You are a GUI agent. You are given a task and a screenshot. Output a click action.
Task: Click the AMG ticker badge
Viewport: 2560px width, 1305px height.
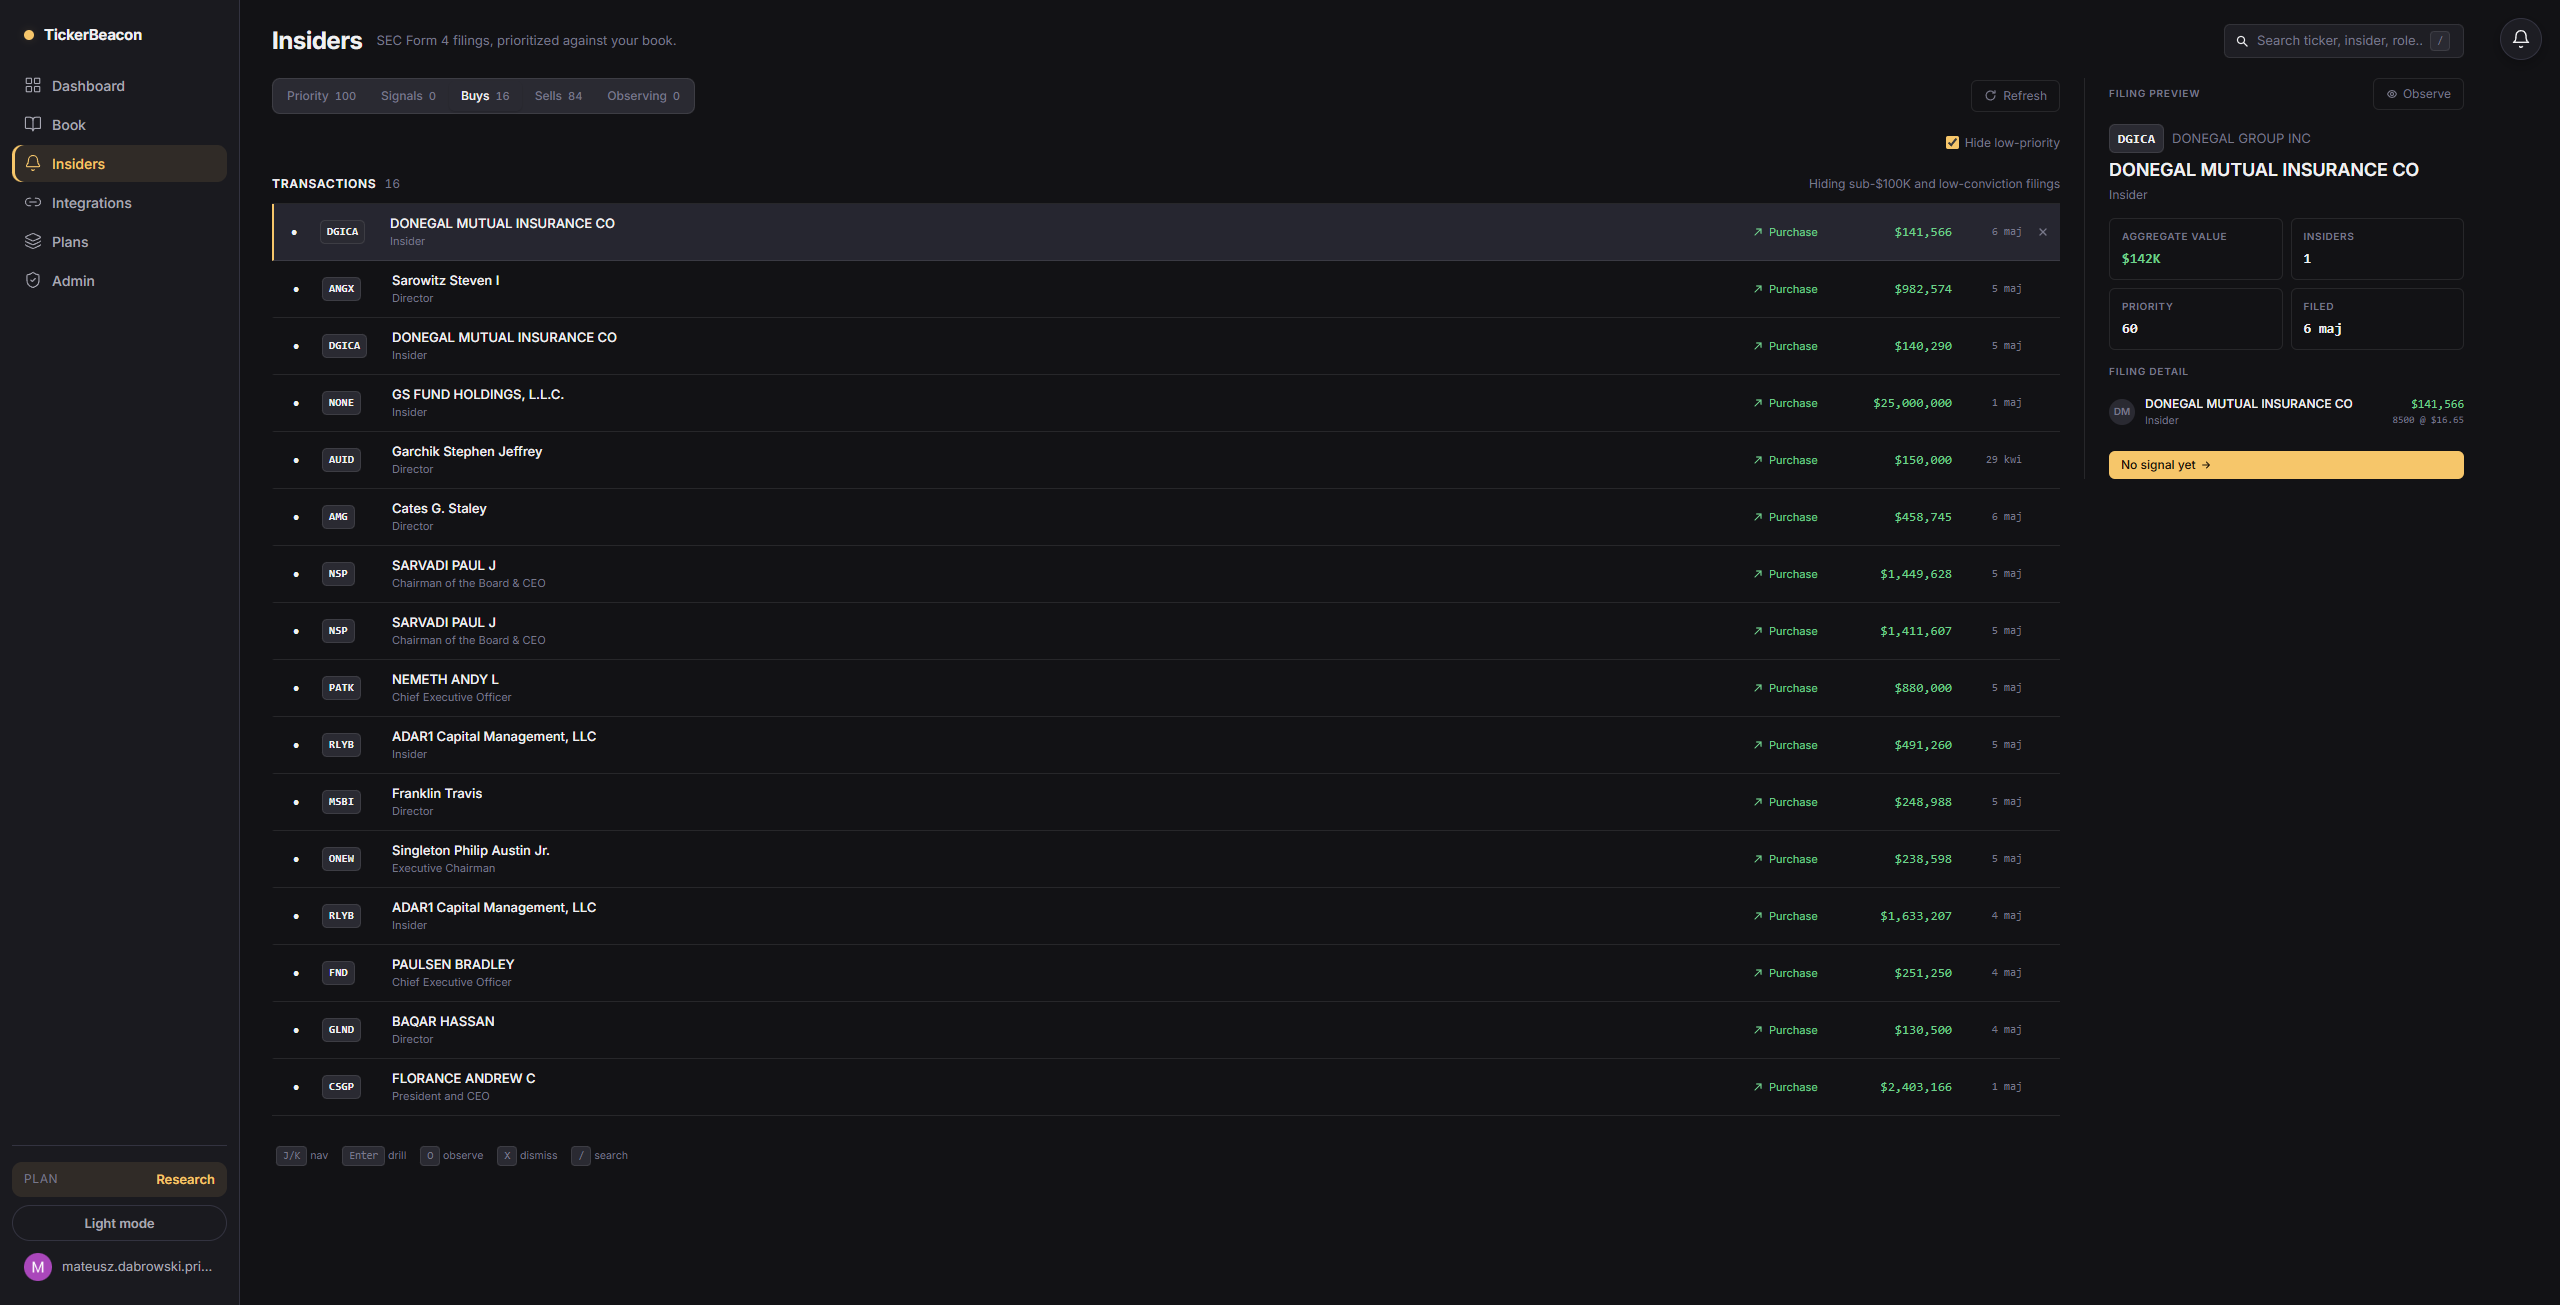click(x=338, y=517)
